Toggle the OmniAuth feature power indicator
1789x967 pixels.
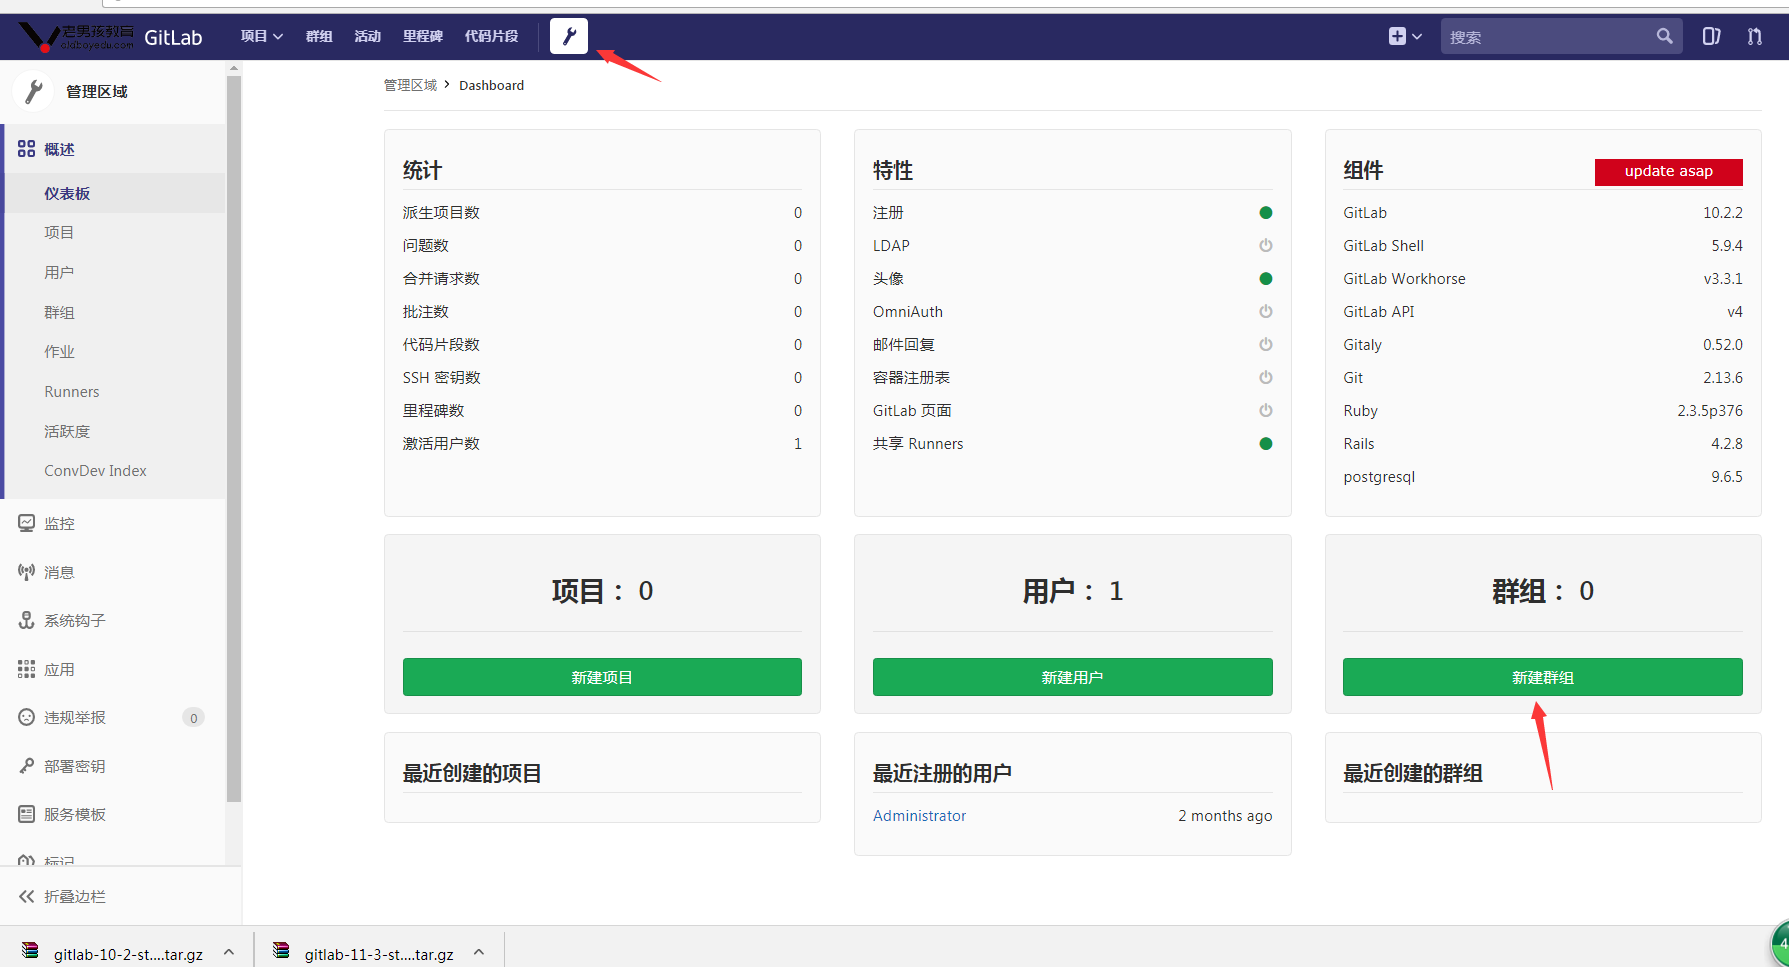1265,311
